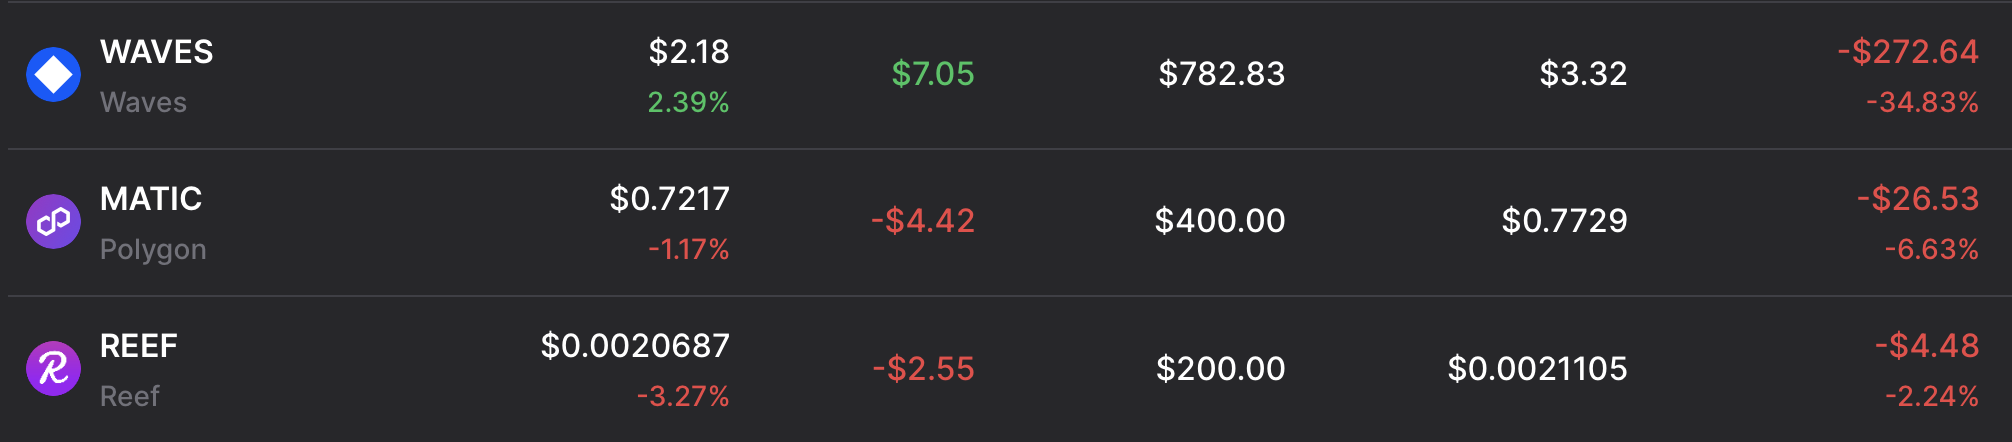
Task: Open the WAVES ticker name
Action: 157,52
